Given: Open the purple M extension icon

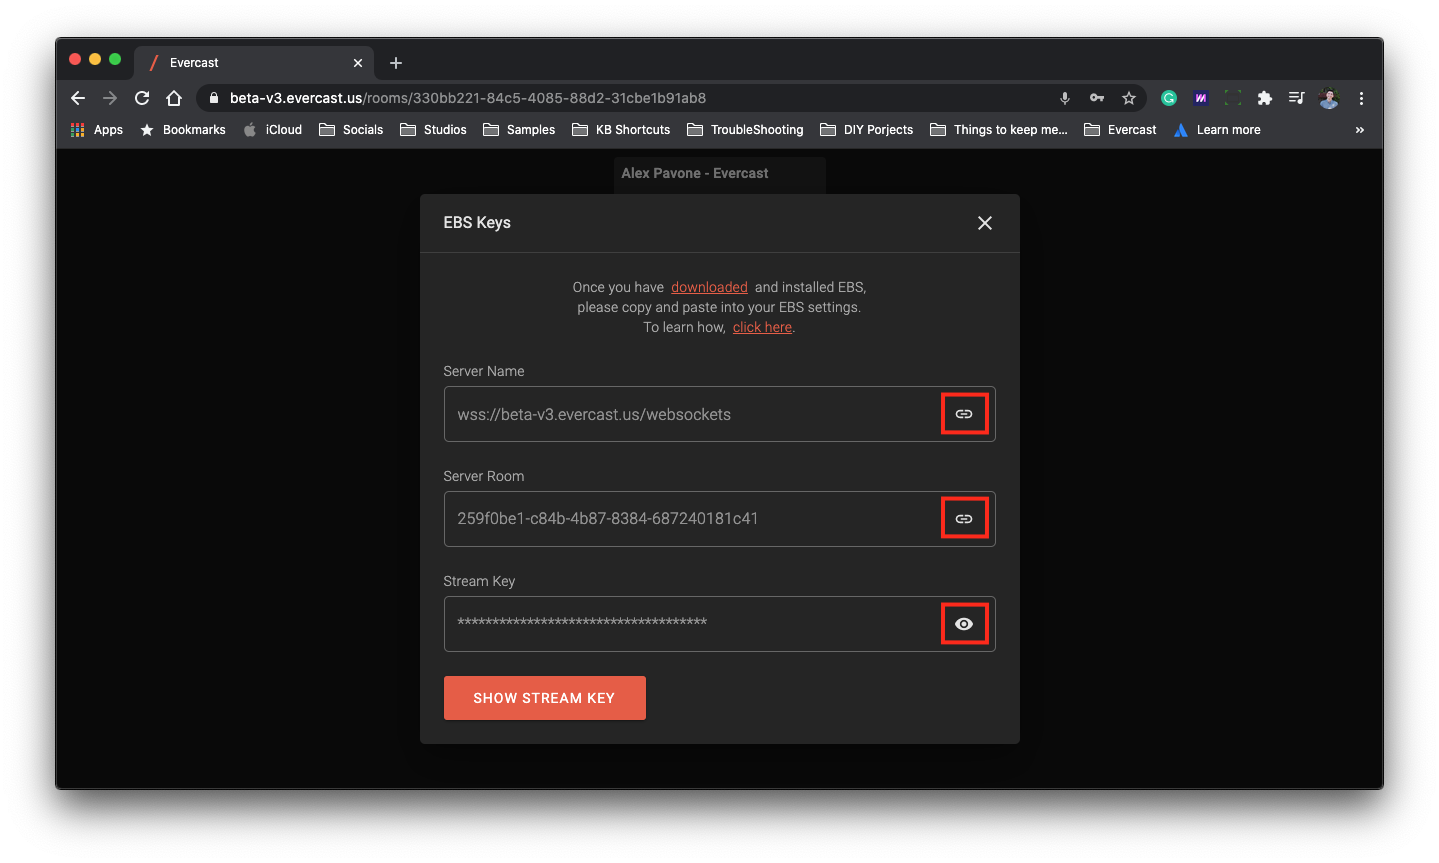Looking at the screenshot, I should [1201, 98].
